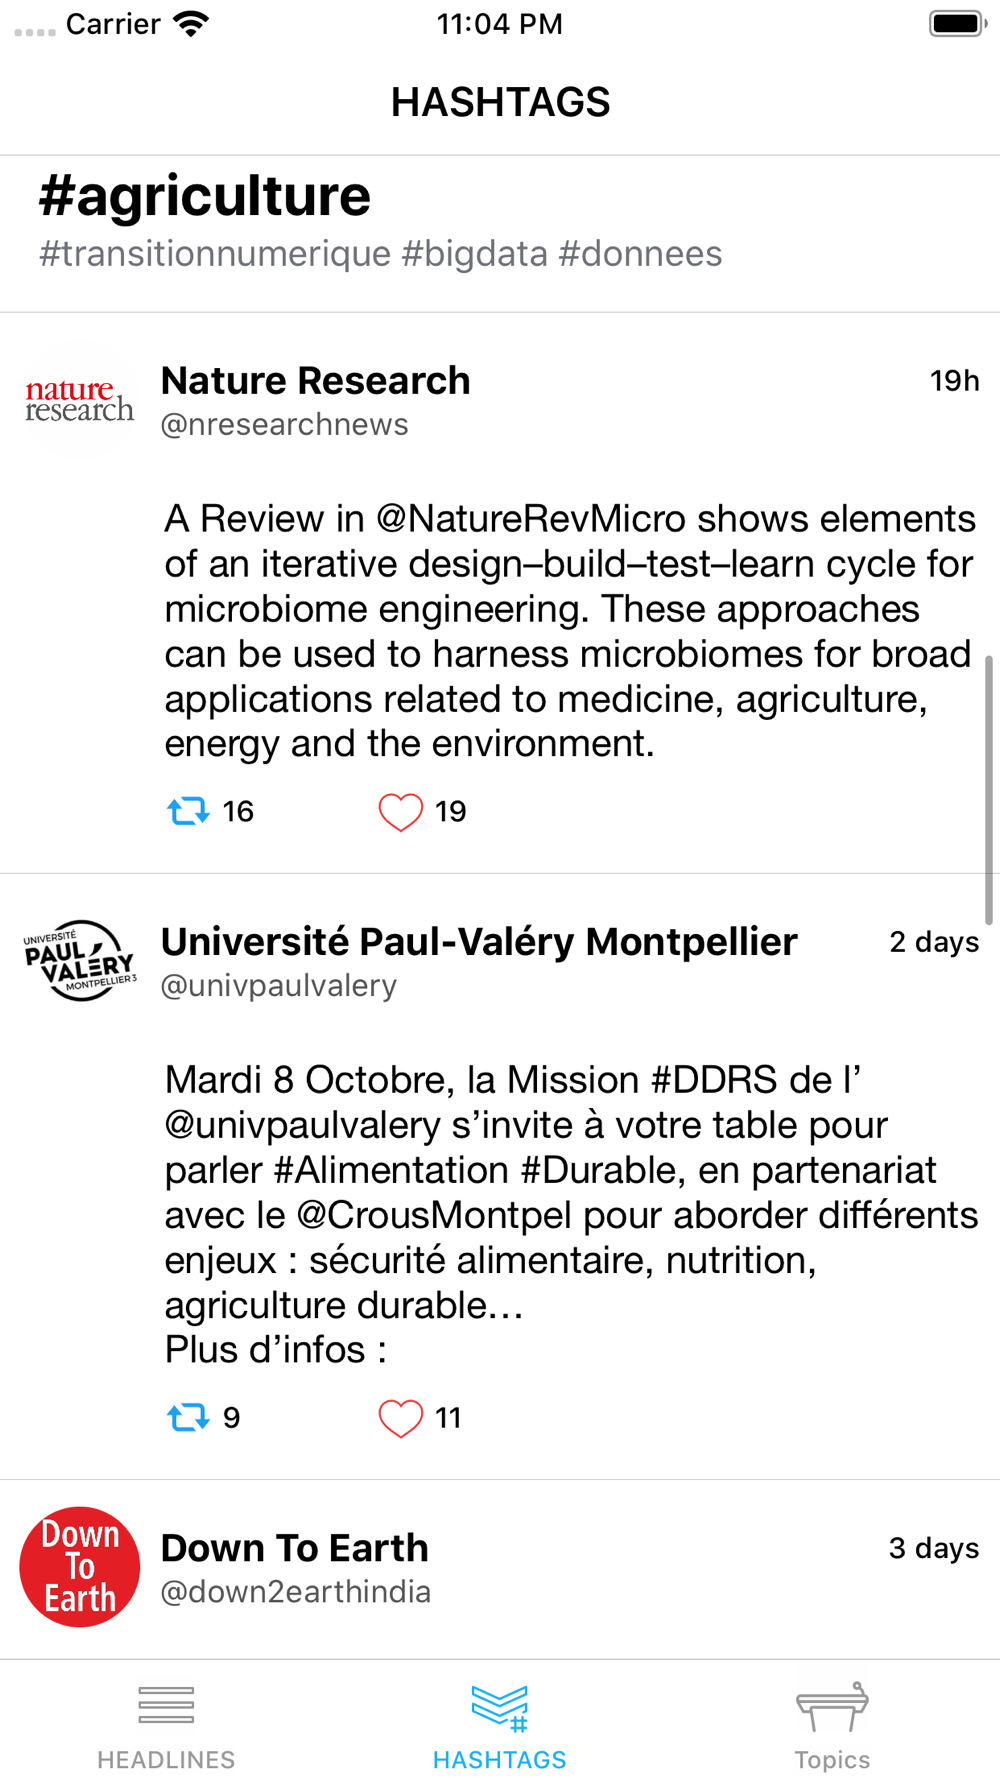Screen dimensions: 1000x1778
Task: Select the Hashtags tab icon
Action: point(499,1708)
